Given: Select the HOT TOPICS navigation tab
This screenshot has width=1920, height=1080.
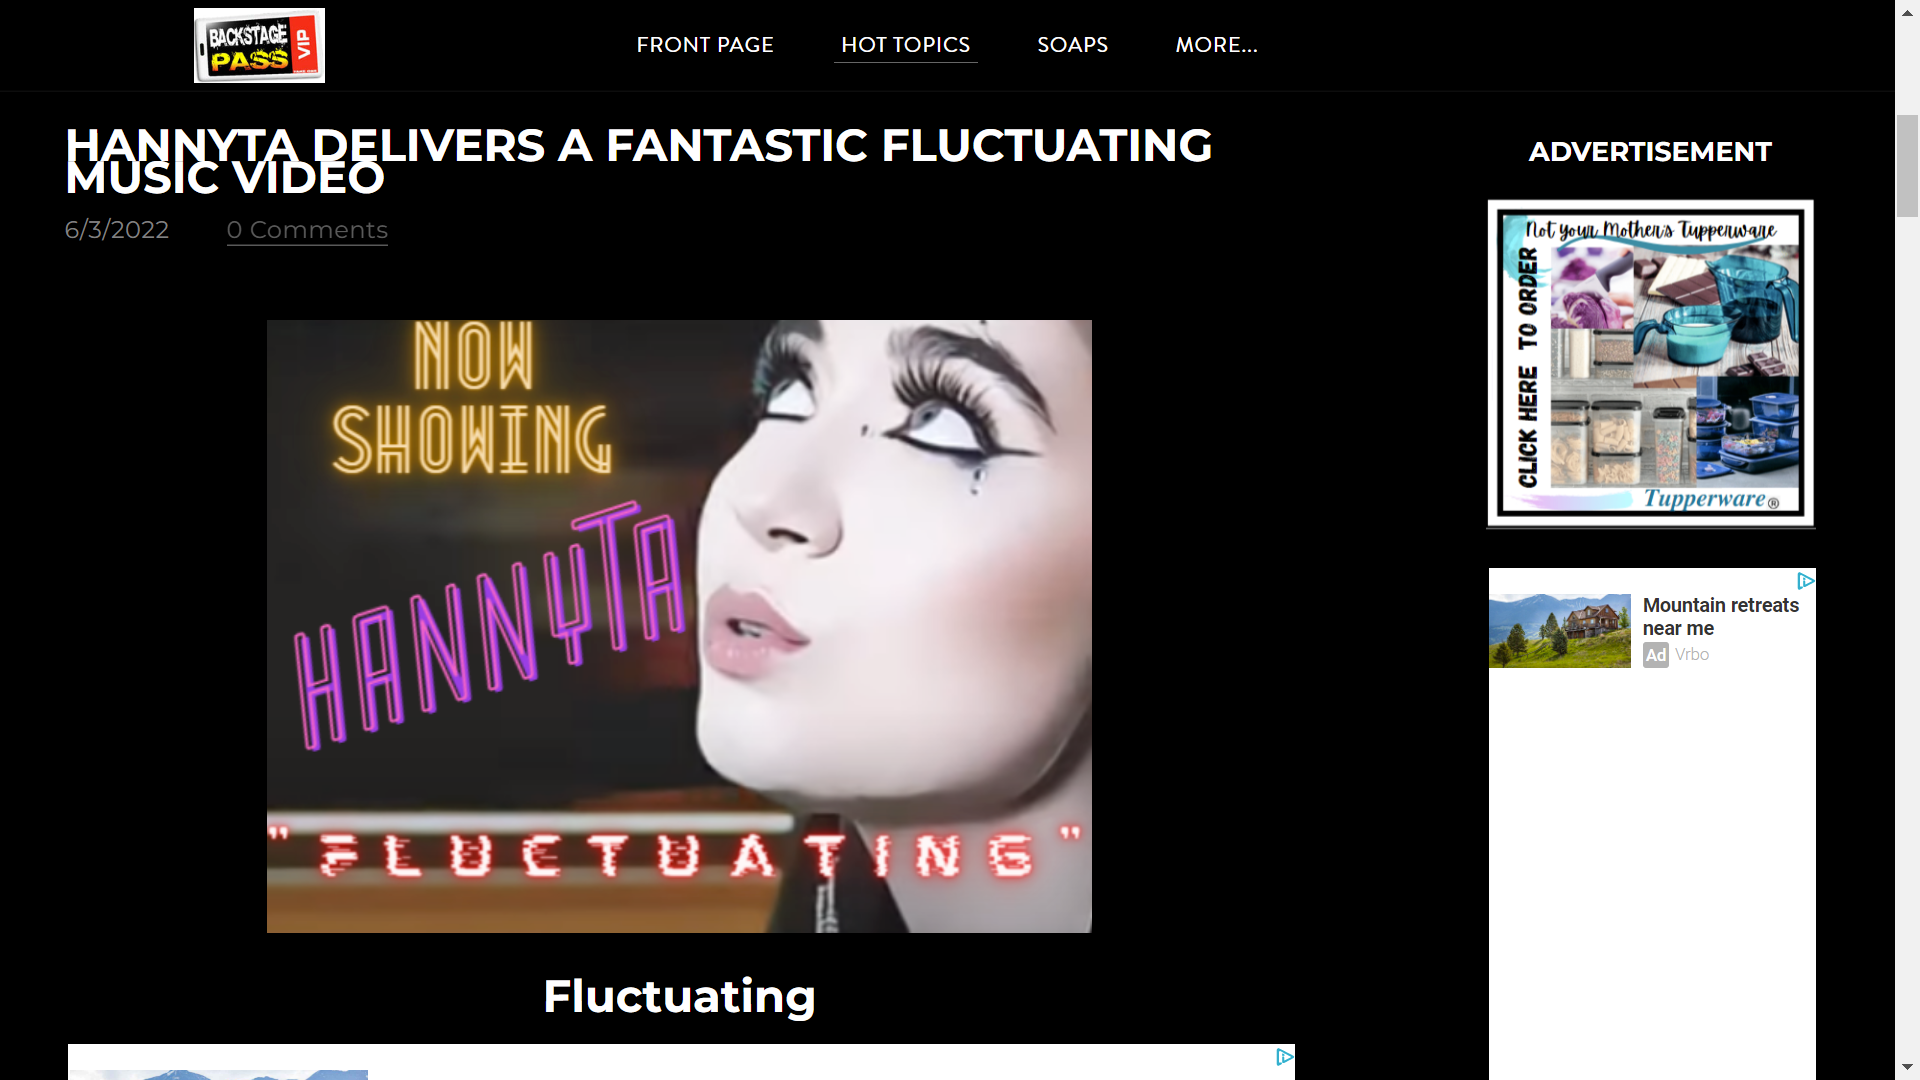Looking at the screenshot, I should point(905,45).
